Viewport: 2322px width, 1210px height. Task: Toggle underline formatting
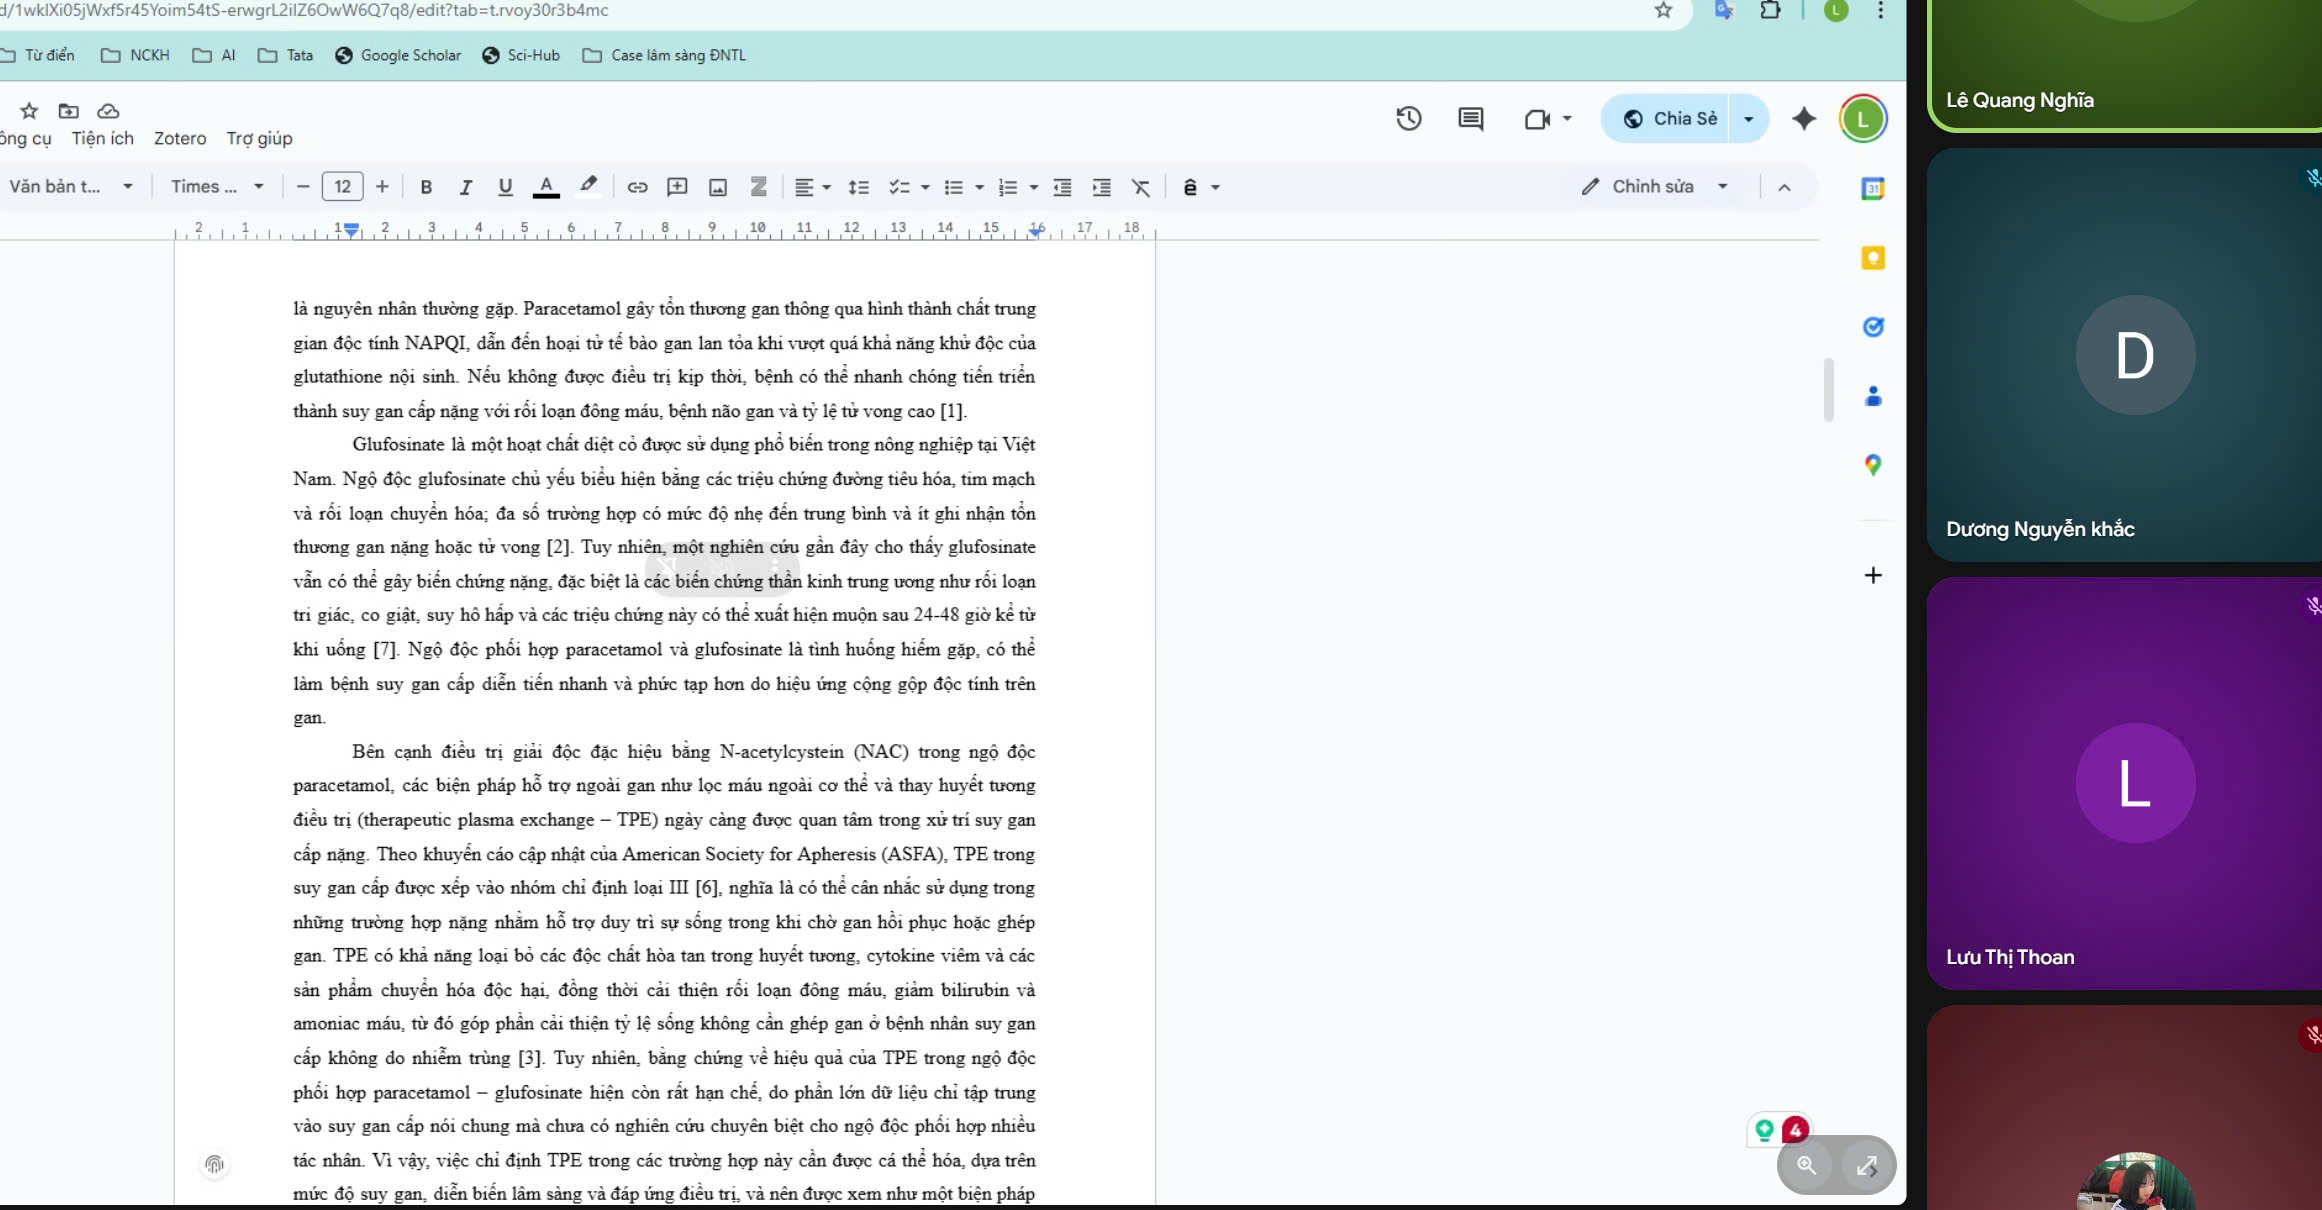click(505, 187)
